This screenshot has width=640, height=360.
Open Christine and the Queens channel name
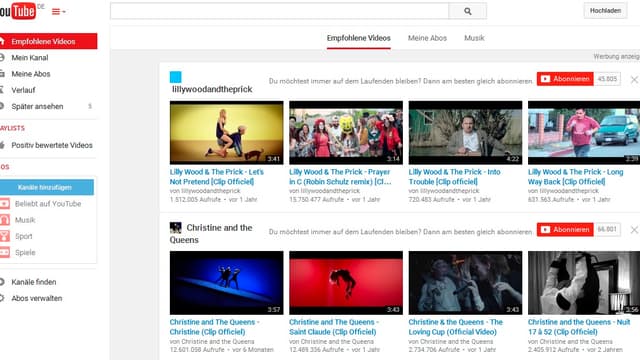211,233
